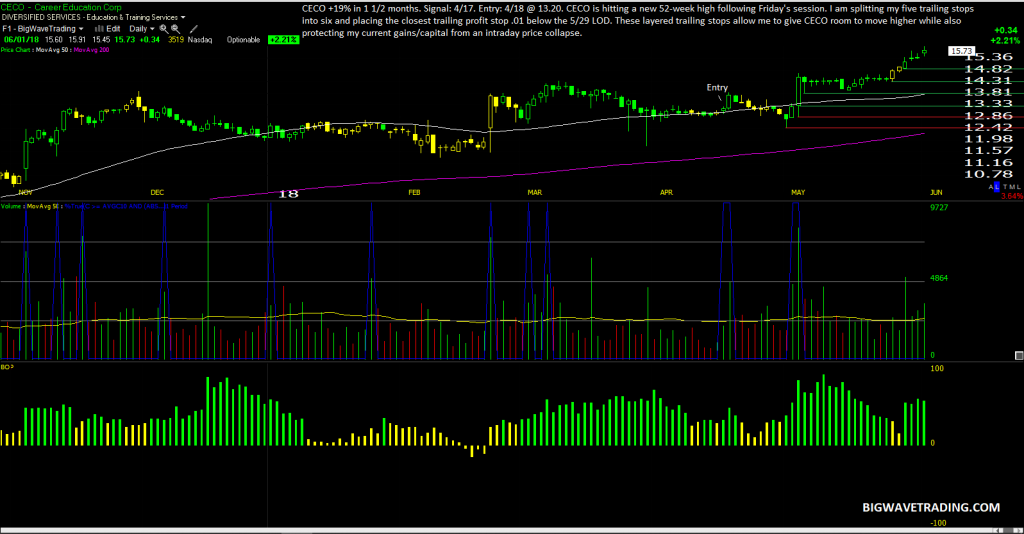Click the red 3.64% value below scale options
This screenshot has width=1024, height=534.
coord(1012,196)
